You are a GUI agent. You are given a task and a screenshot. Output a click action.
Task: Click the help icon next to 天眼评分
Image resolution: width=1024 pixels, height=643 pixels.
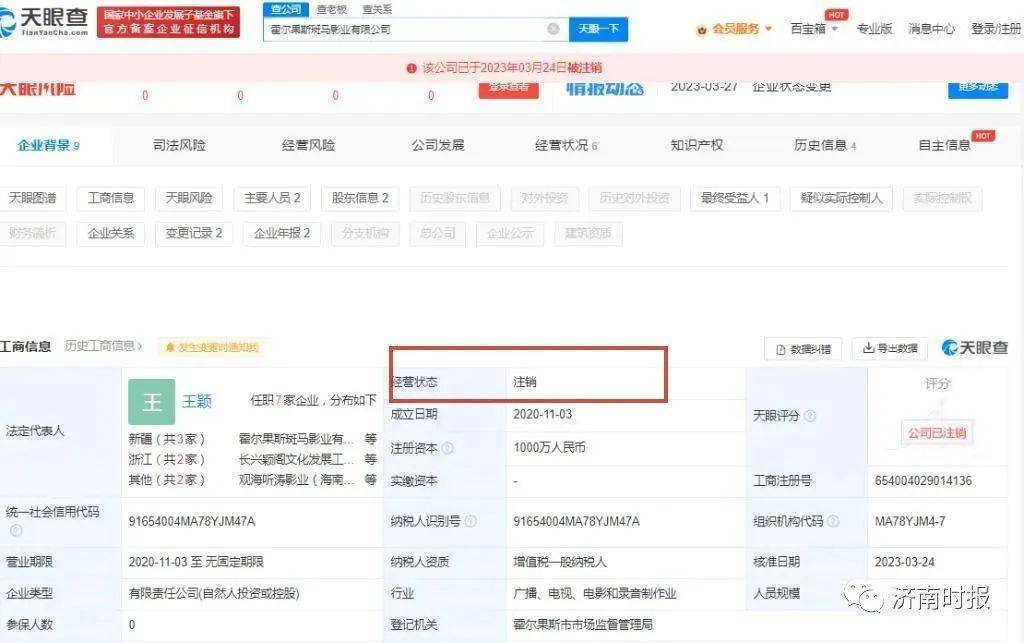[810, 415]
